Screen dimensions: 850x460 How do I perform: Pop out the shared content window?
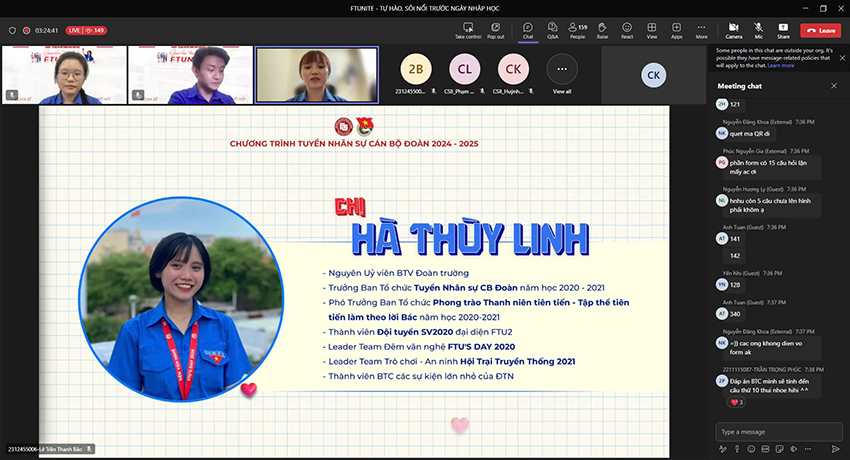(495, 31)
